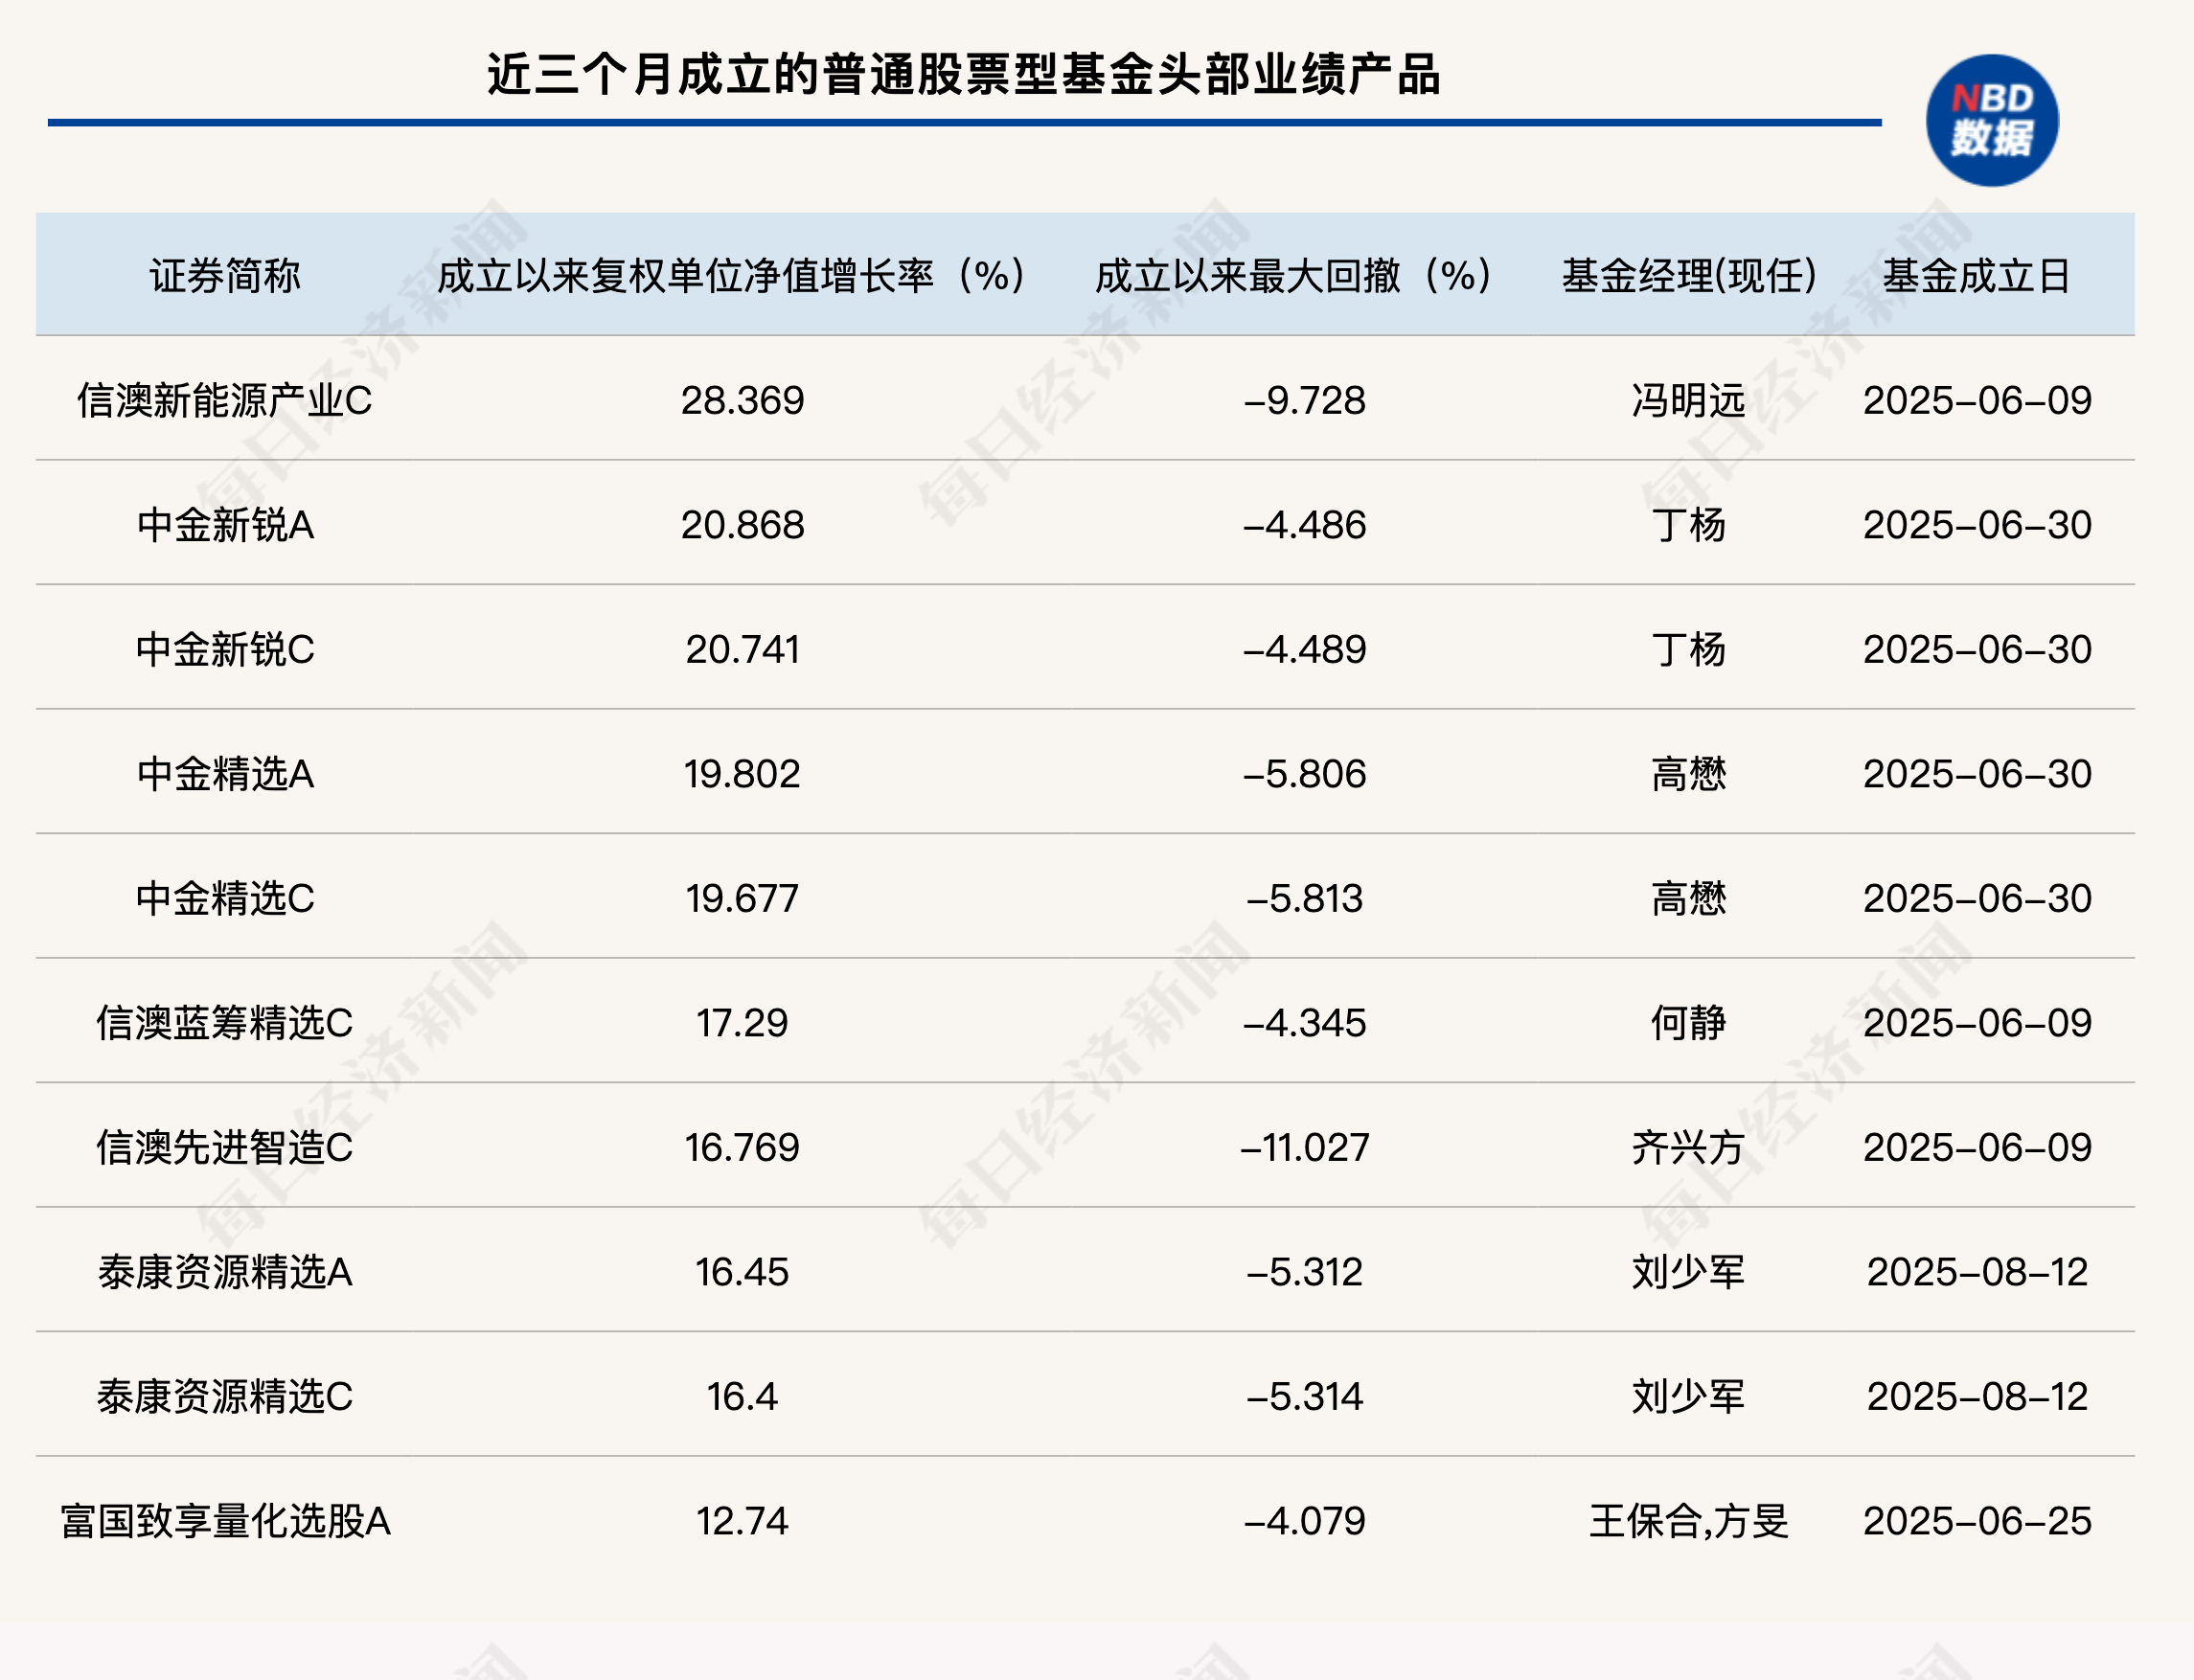The width and height of the screenshot is (2194, 1680).
Task: Select fund name 信澳新能源产业C
Action: pos(225,401)
